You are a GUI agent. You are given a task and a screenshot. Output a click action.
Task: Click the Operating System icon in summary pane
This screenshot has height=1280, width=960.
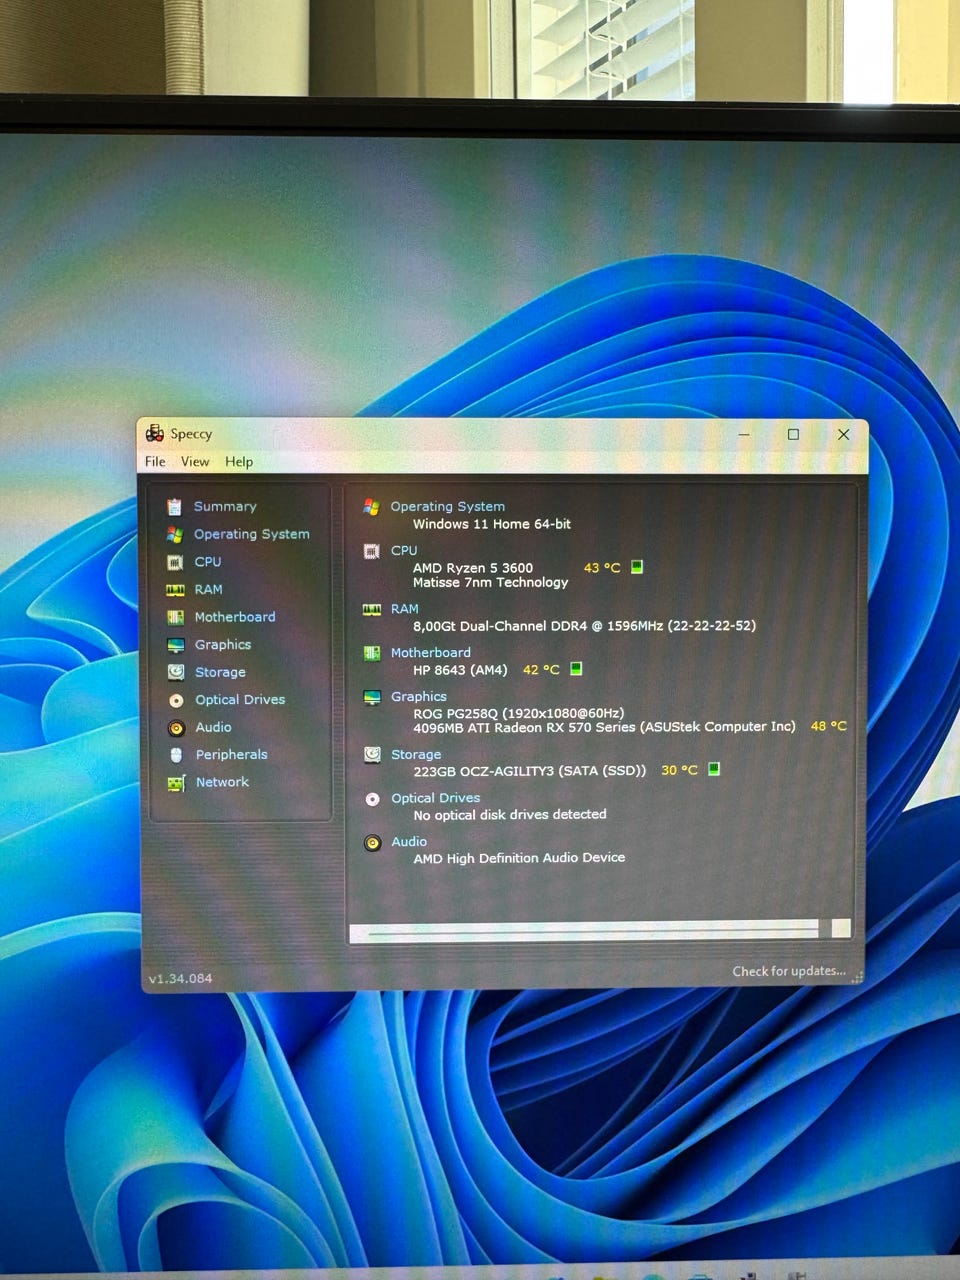[x=371, y=507]
